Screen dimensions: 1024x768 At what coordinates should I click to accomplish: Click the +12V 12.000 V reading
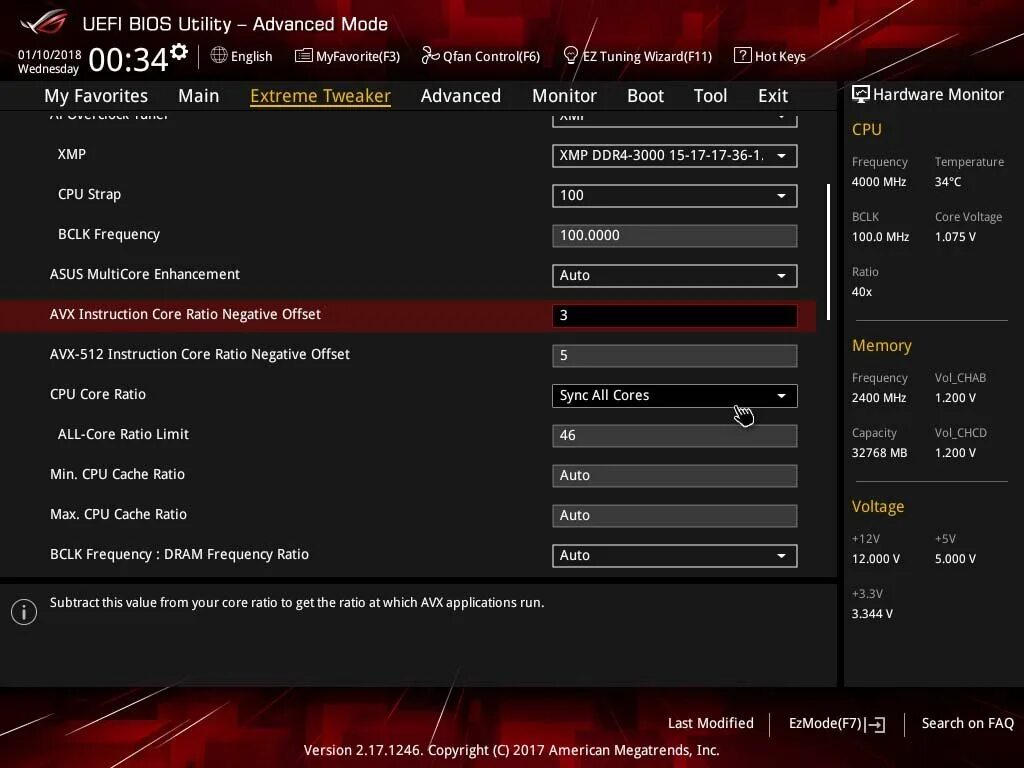(876, 559)
